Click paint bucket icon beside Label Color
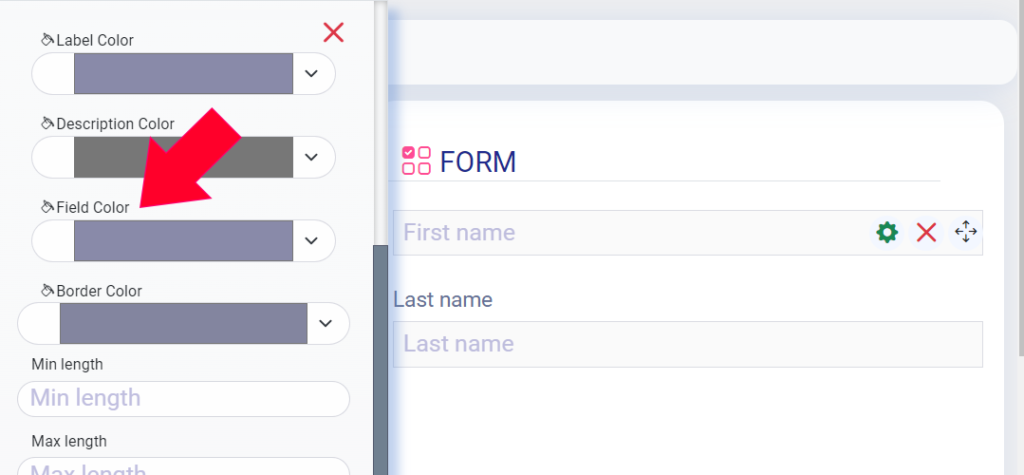Screen dimensions: 1024x475 pyautogui.click(x=47, y=40)
